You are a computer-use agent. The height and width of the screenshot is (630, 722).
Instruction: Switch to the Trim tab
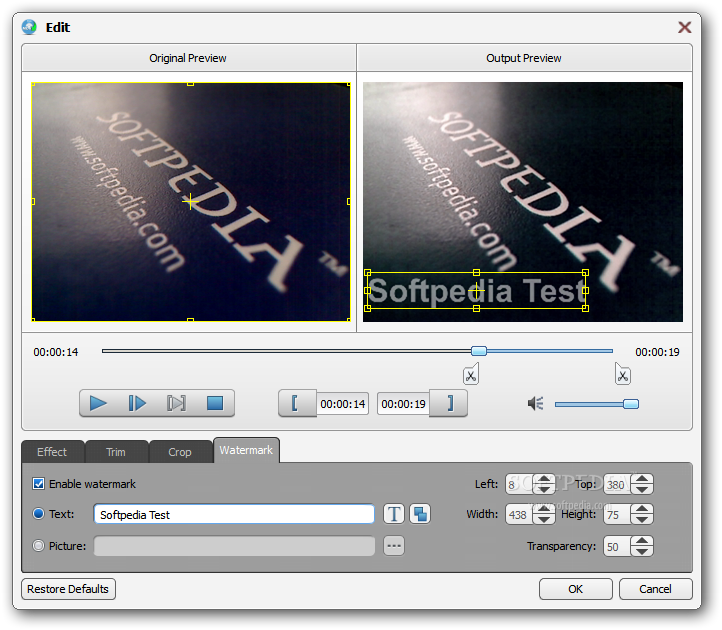point(116,452)
